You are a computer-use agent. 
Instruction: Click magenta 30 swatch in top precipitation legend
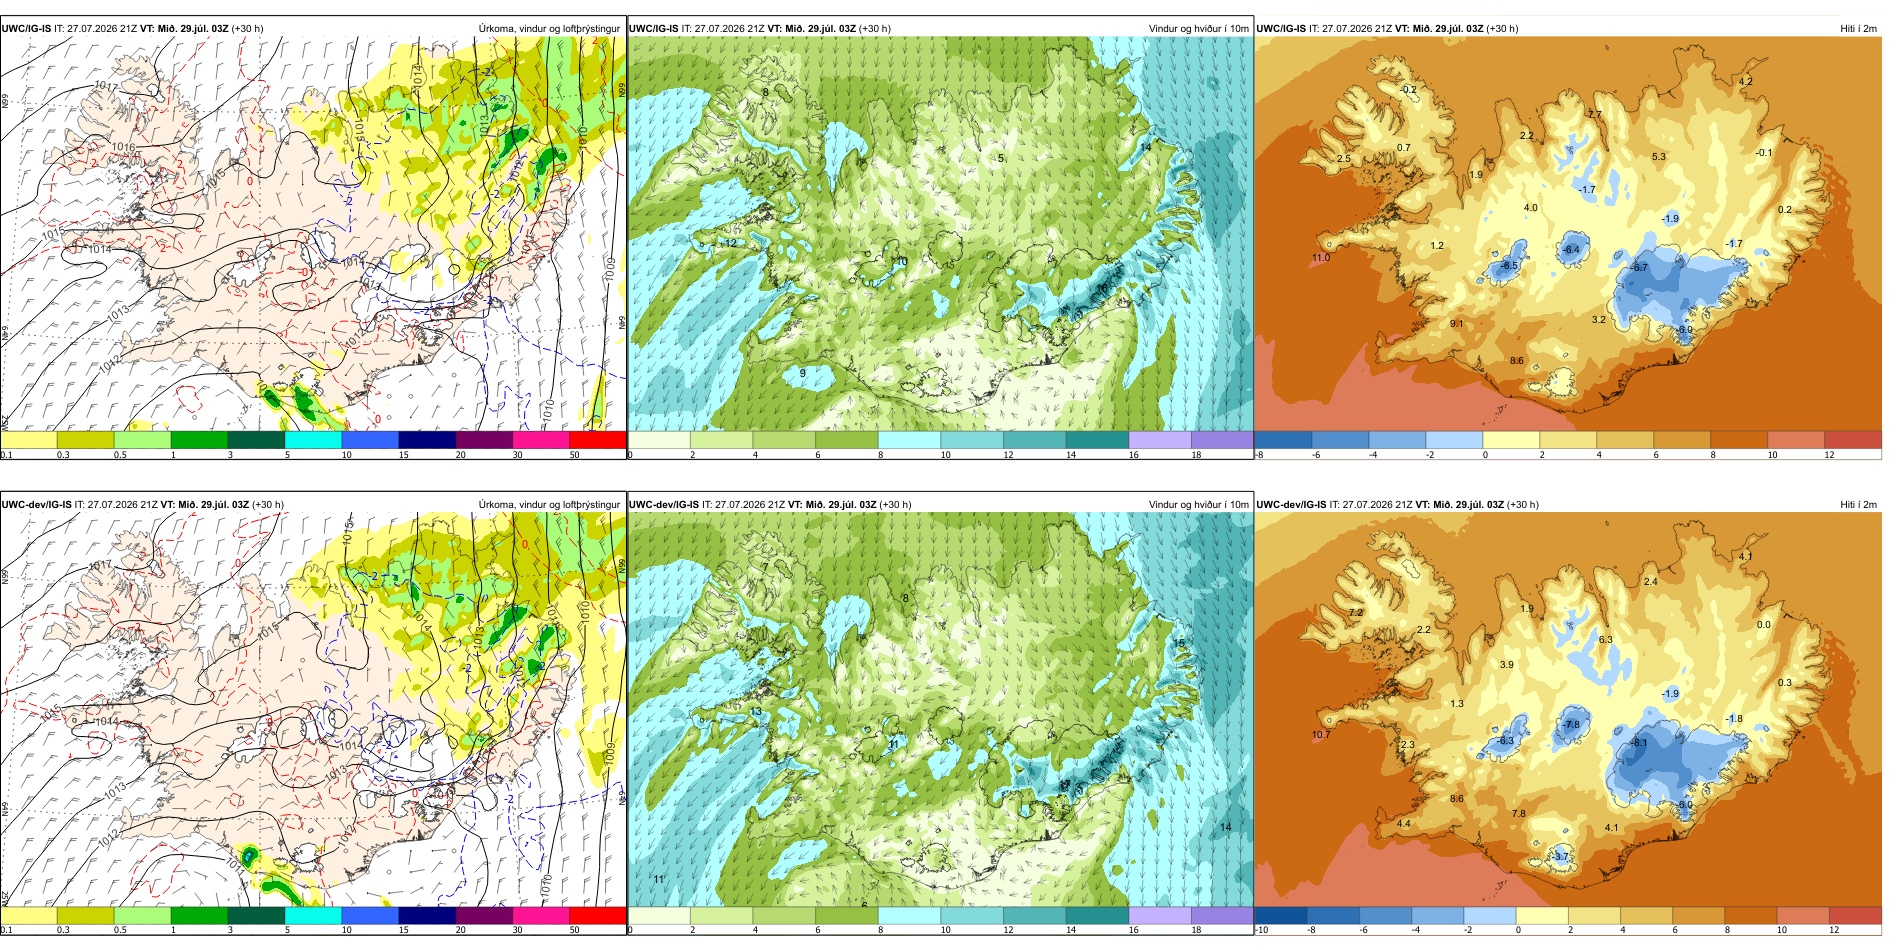(540, 439)
